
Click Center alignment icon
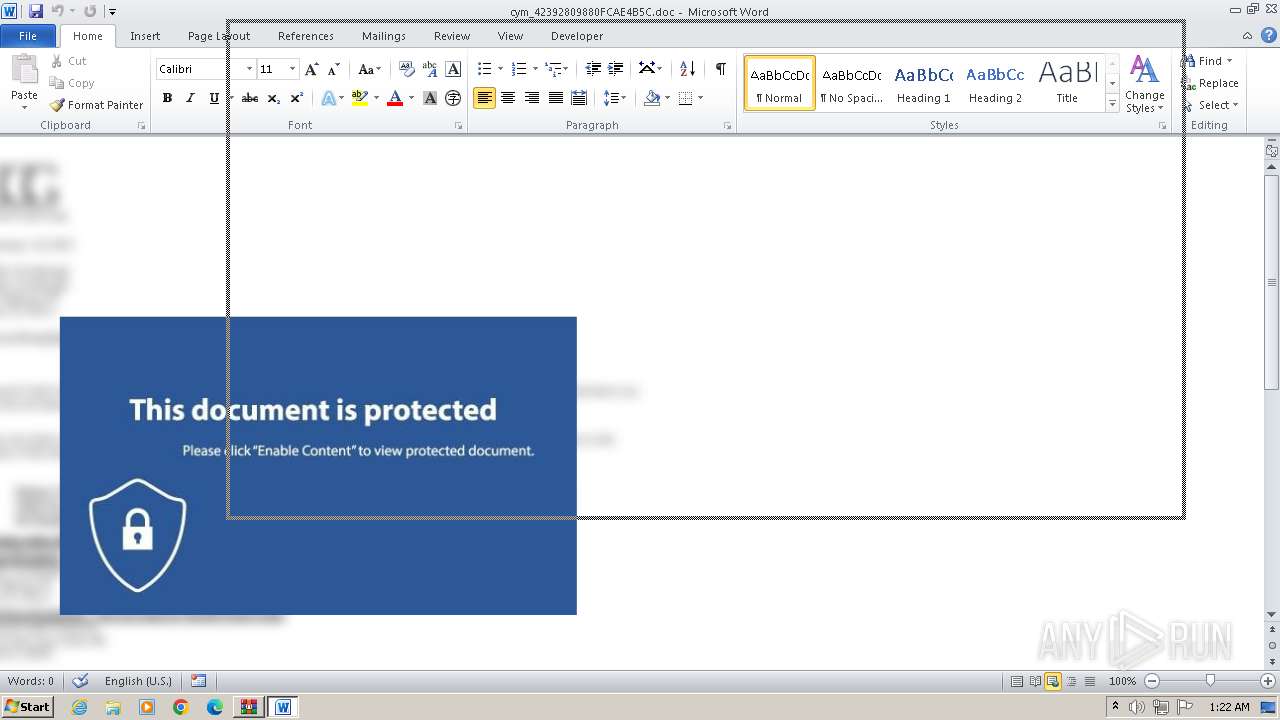point(508,98)
